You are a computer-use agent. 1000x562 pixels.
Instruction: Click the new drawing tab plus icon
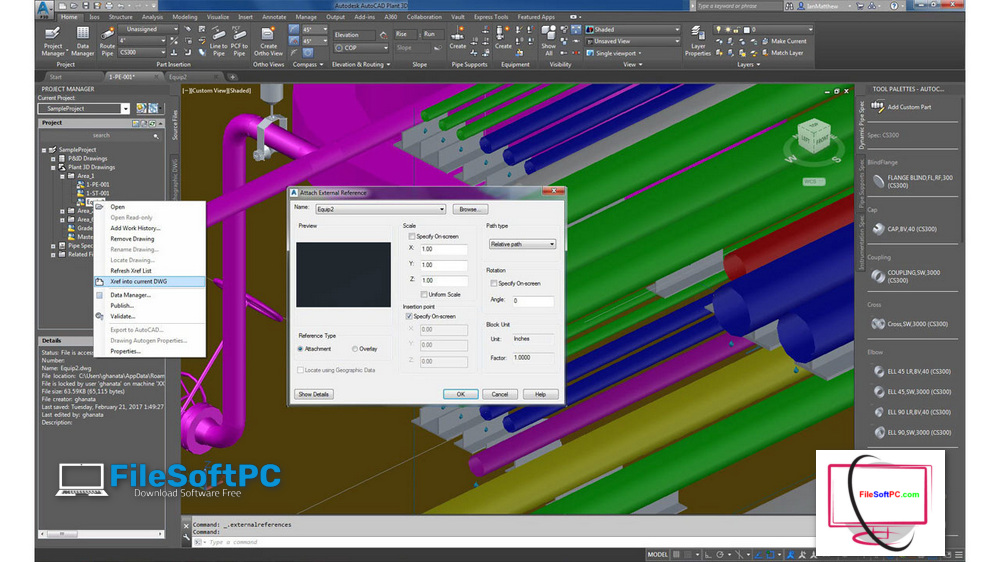(x=233, y=77)
